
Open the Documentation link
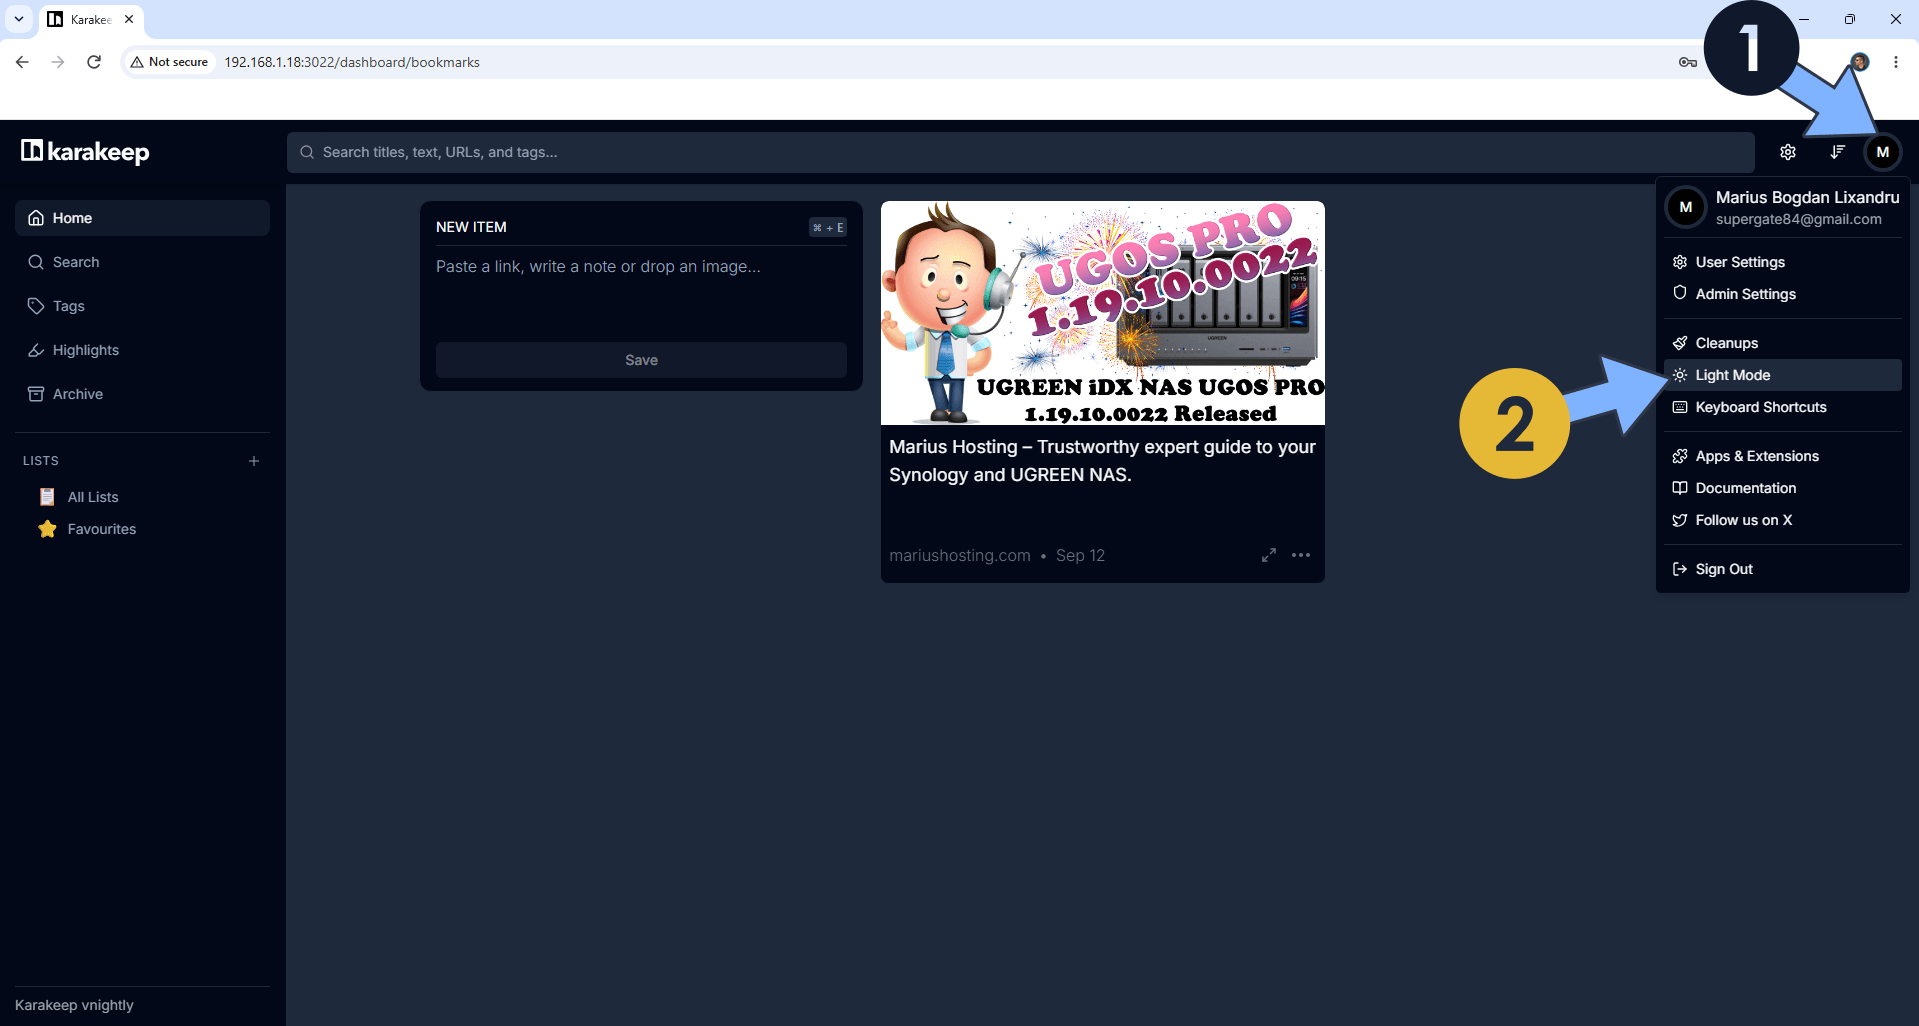pos(1783,488)
